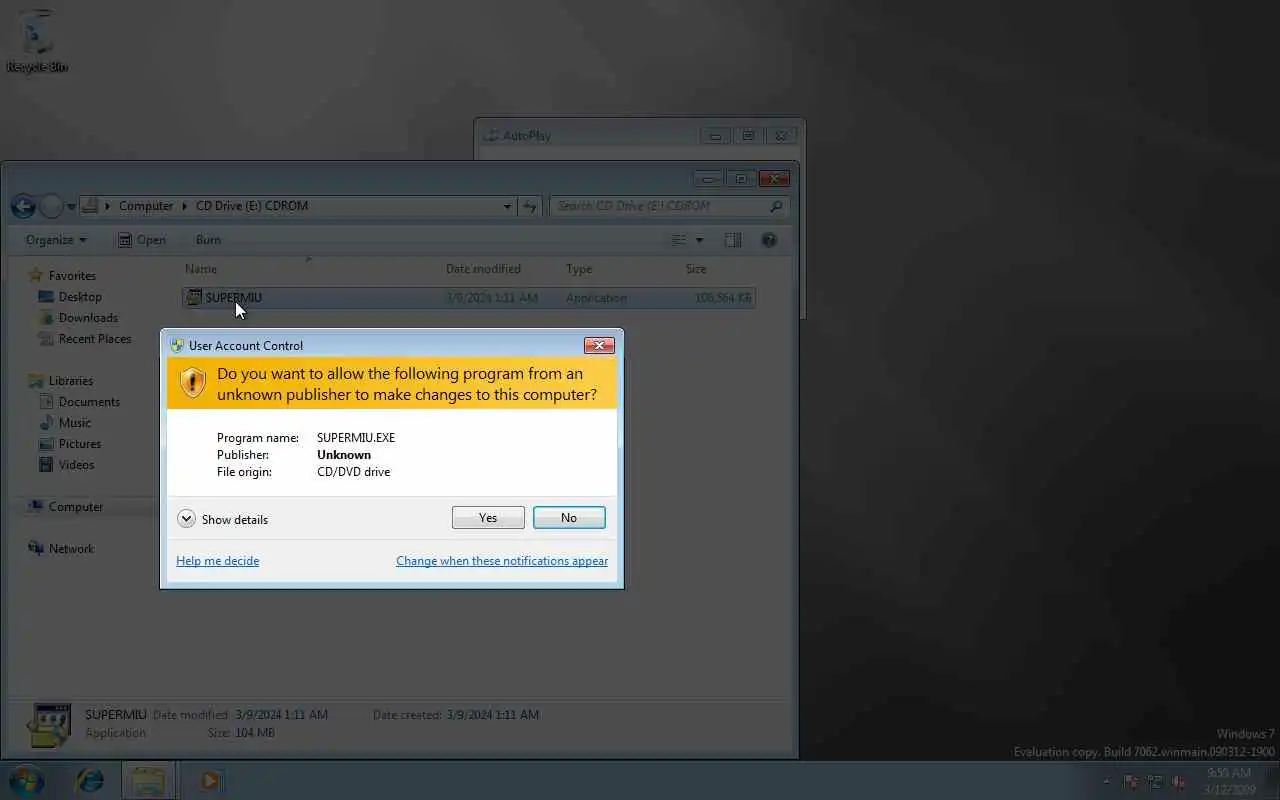Select Computer in the address breadcrumb
1280x800 pixels.
tap(146, 206)
